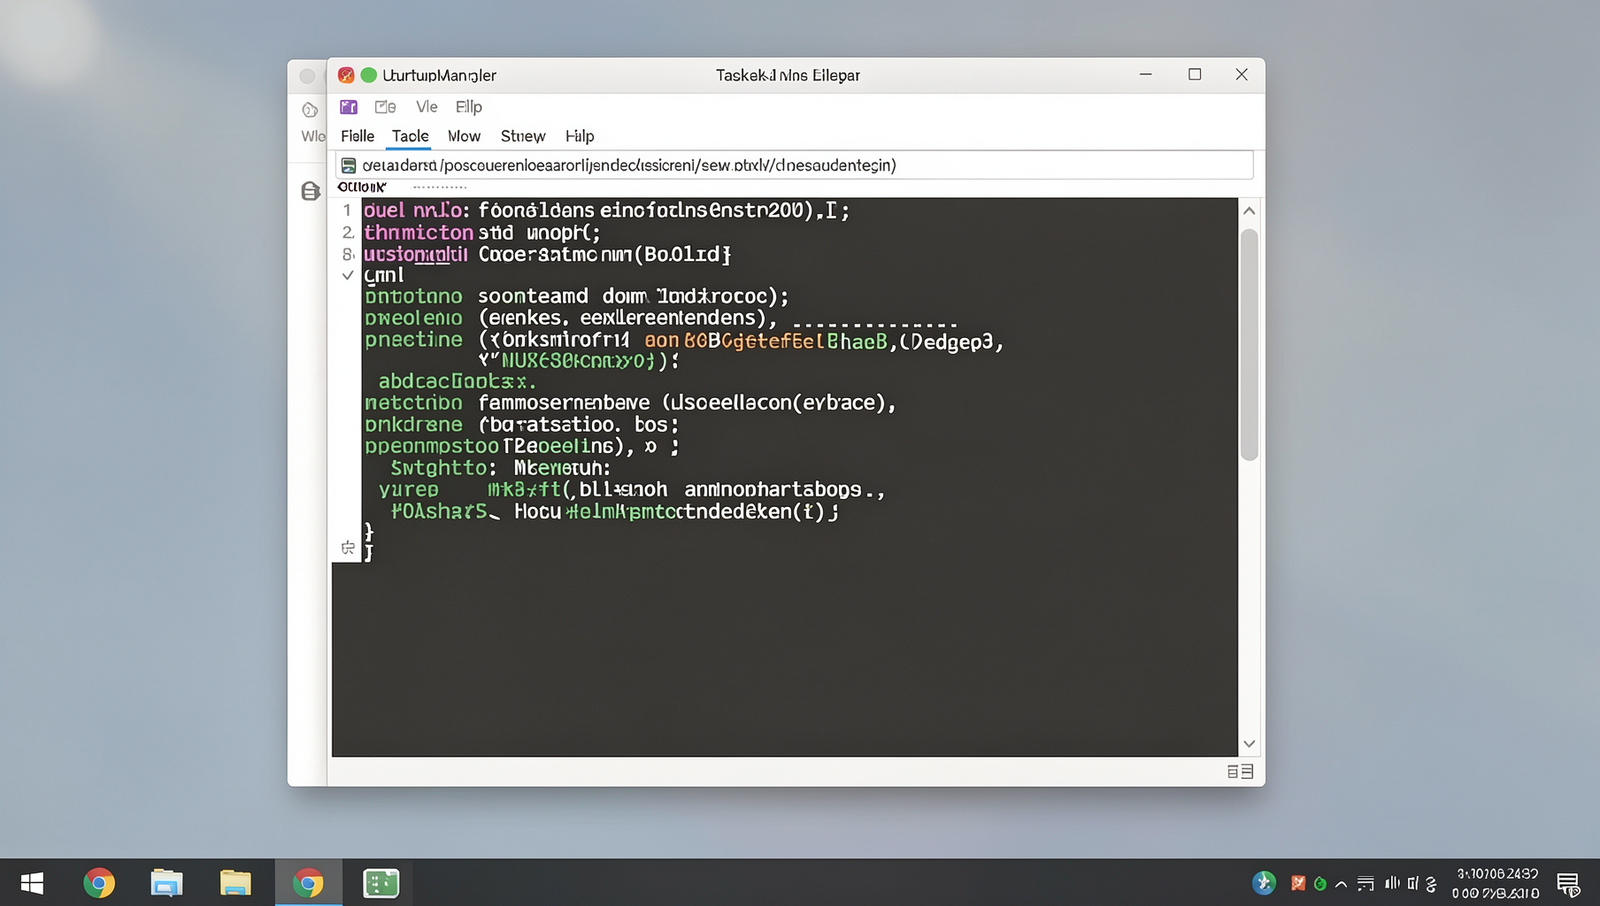
Task: Click the Vle toolbar item
Action: point(427,107)
